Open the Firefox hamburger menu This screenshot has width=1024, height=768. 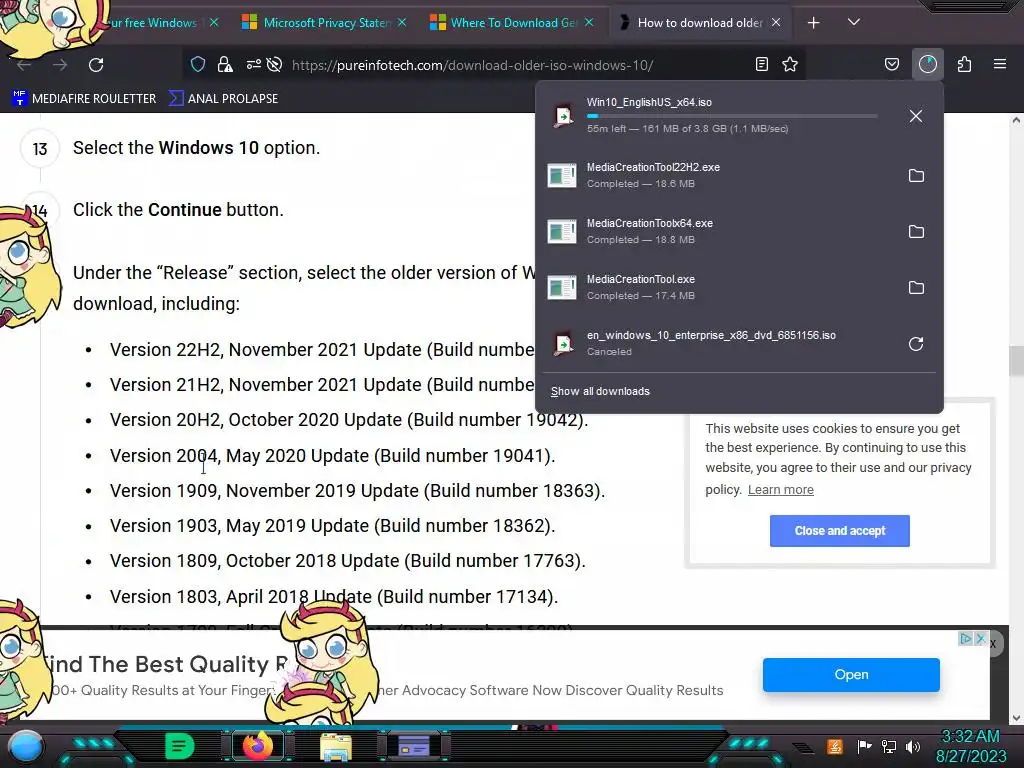pyautogui.click(x=1000, y=64)
